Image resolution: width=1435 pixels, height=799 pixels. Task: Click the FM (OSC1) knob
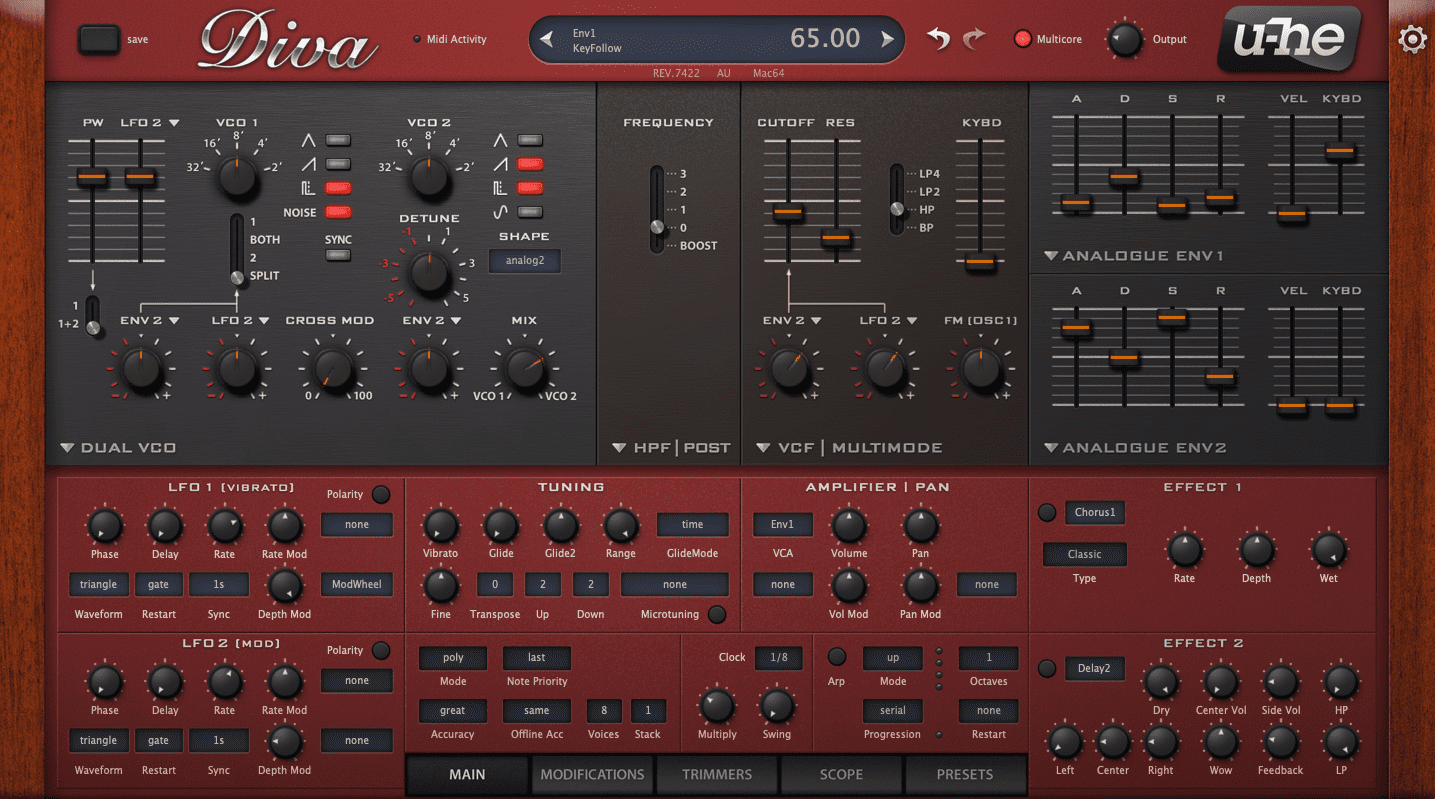point(980,369)
